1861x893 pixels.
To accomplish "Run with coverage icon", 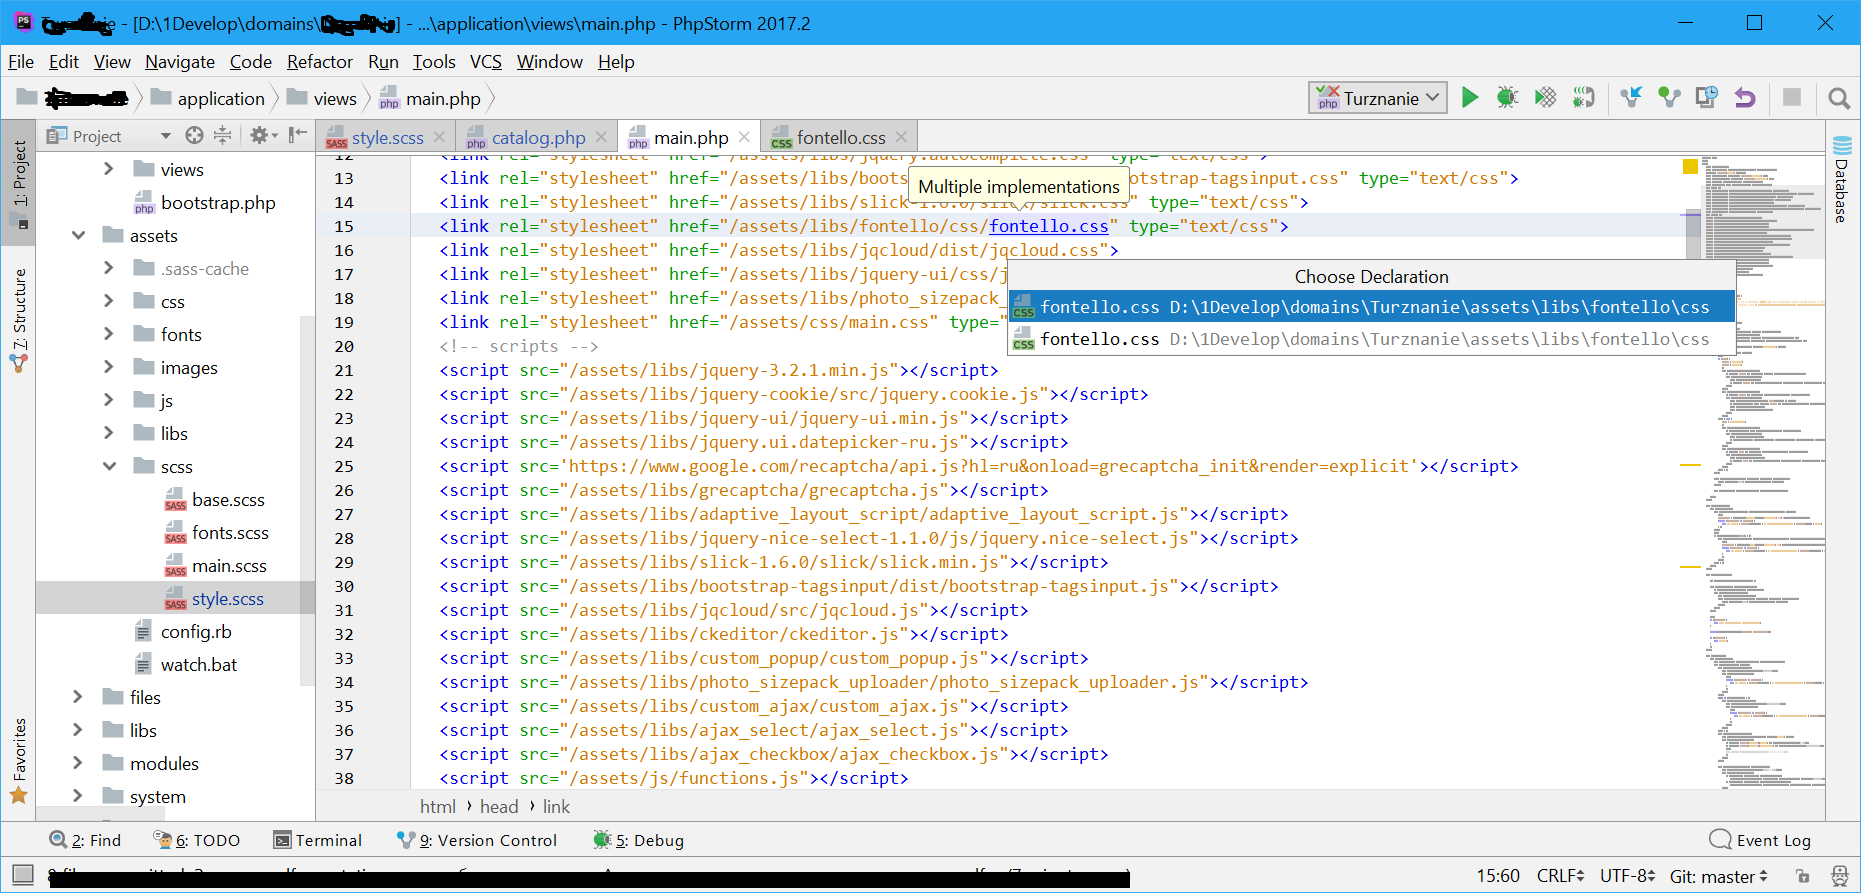I will tap(1545, 97).
